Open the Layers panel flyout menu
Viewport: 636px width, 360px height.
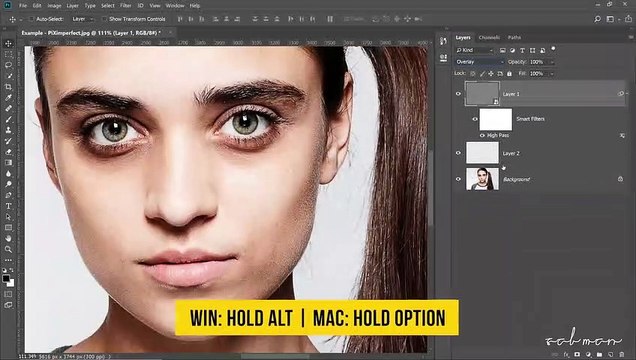click(631, 37)
